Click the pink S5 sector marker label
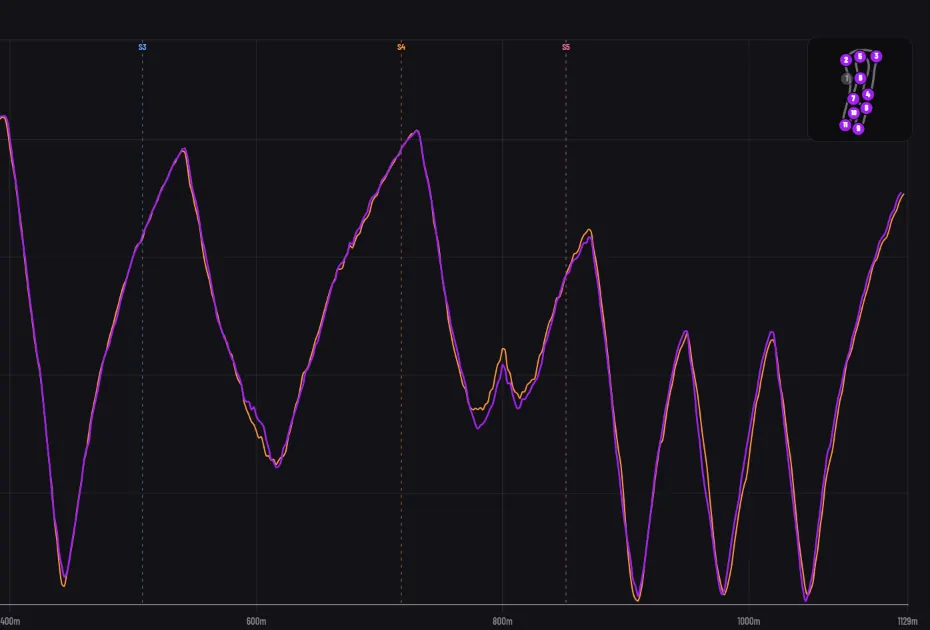This screenshot has width=930, height=630. pos(566,47)
